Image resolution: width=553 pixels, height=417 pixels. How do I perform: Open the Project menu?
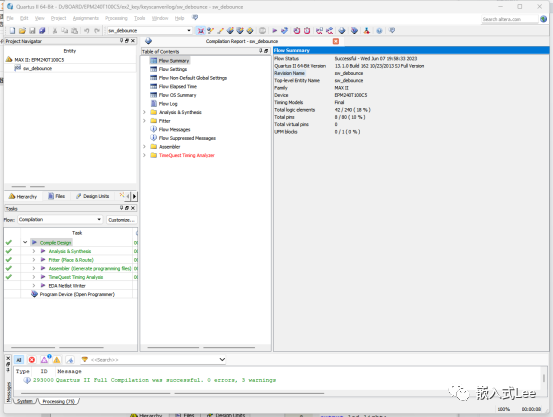[58, 18]
